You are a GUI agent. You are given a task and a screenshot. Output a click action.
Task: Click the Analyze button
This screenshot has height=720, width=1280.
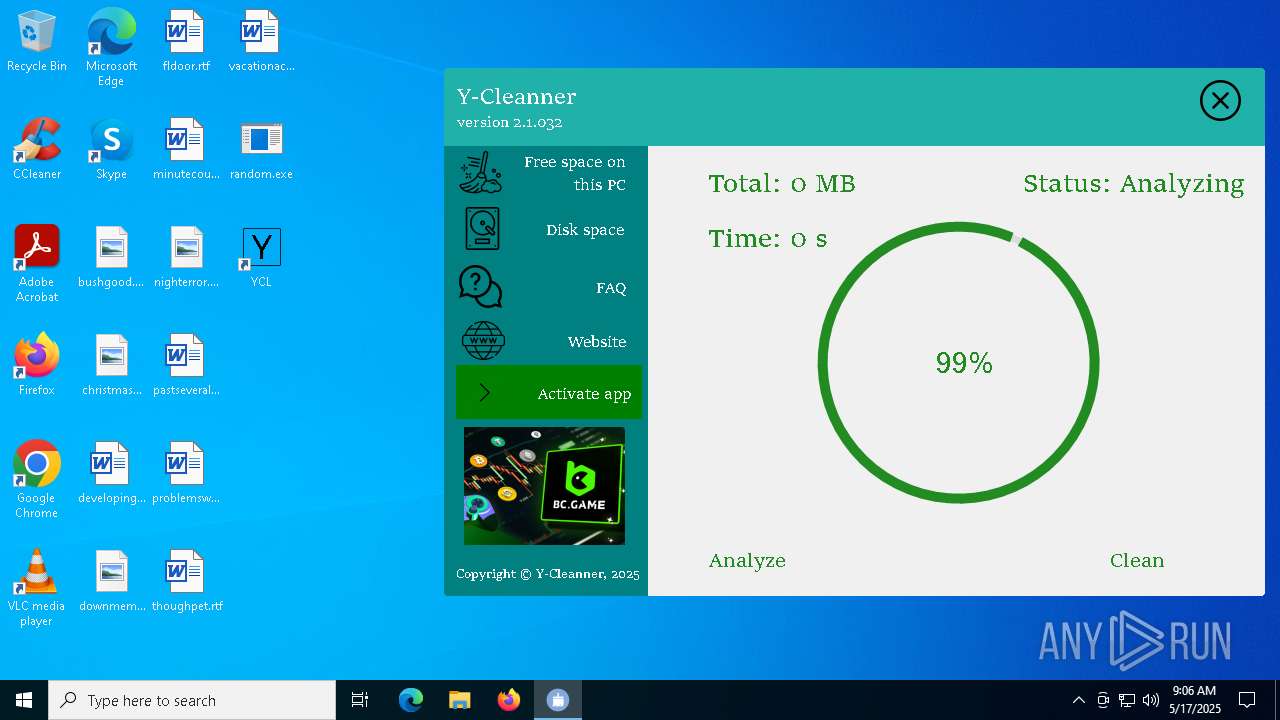pyautogui.click(x=747, y=561)
